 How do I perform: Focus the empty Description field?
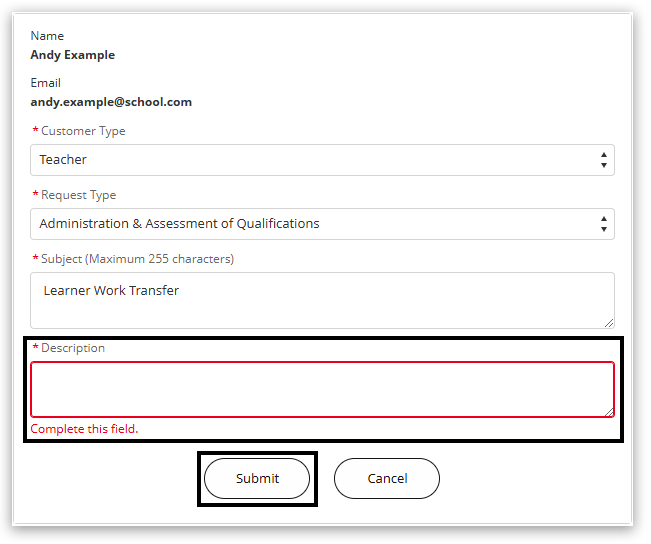tap(322, 389)
